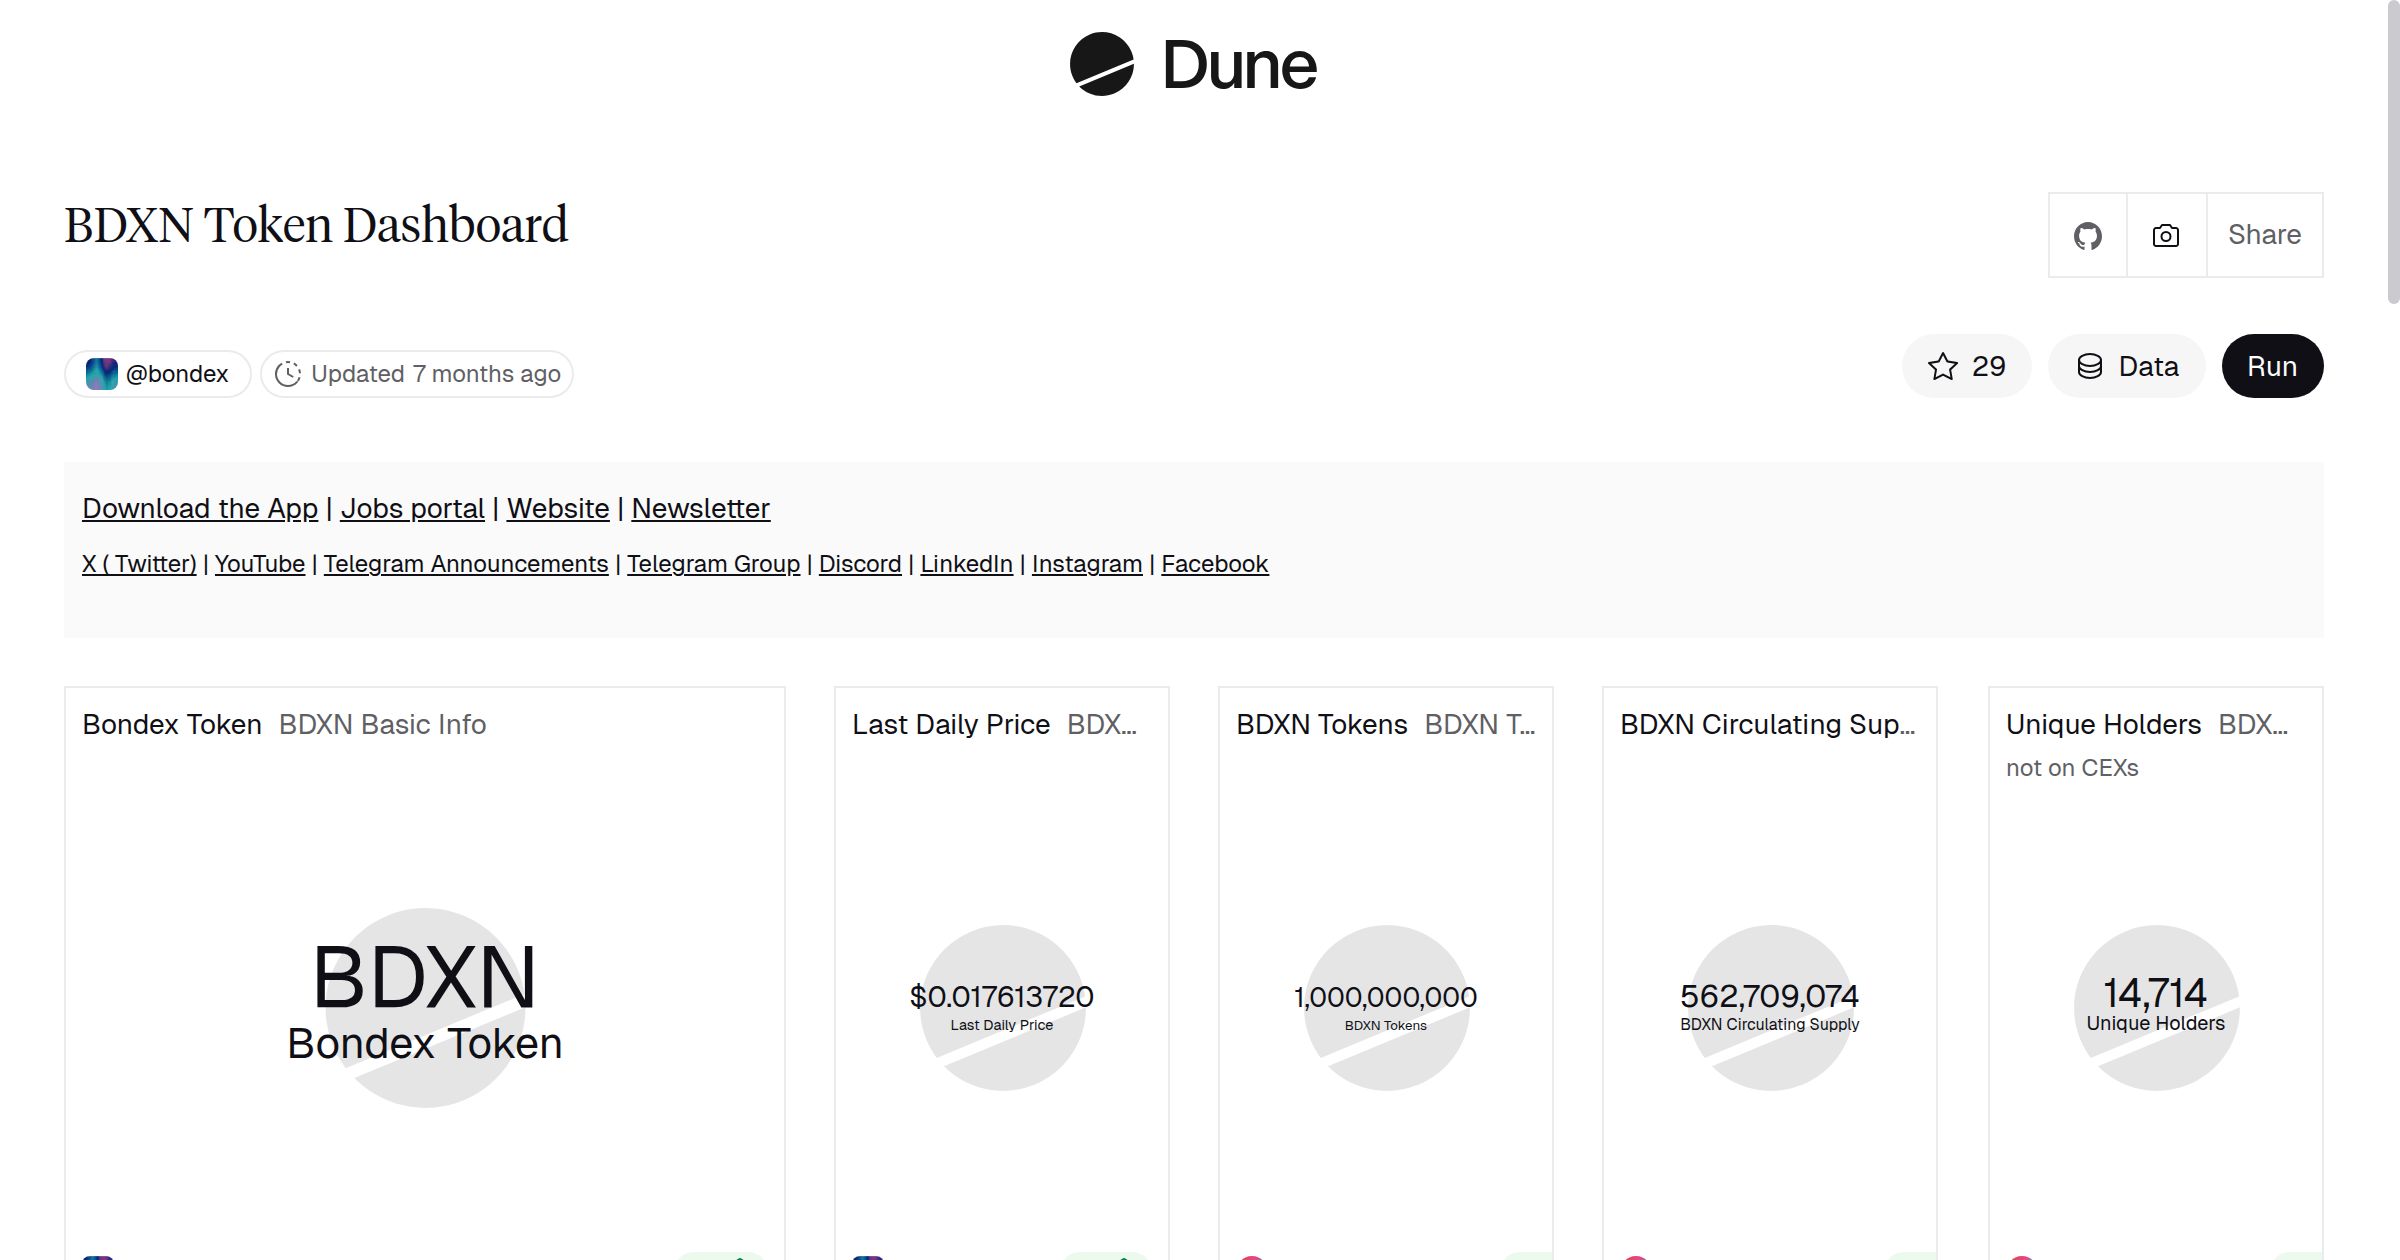Screen dimensions: 2400x1260
Task: Click the Share button
Action: tap(2264, 236)
